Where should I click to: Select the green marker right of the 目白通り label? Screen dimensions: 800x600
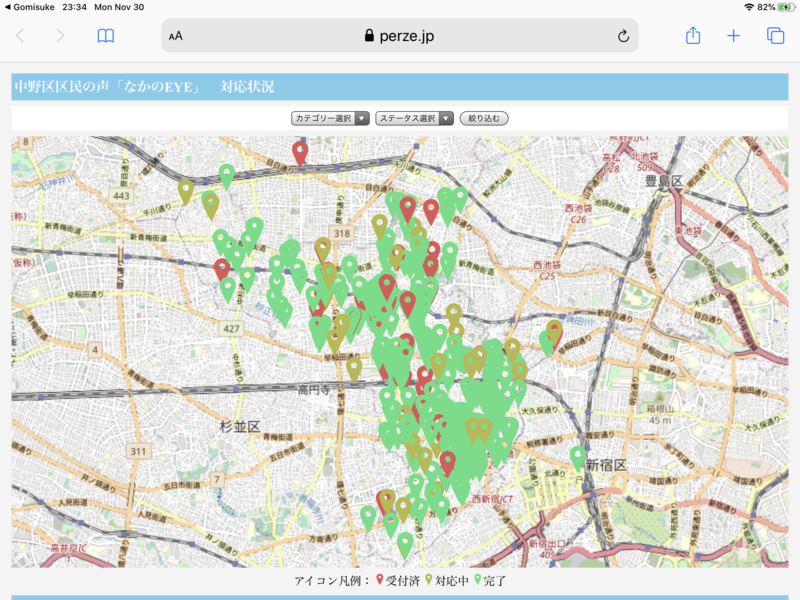(x=459, y=197)
